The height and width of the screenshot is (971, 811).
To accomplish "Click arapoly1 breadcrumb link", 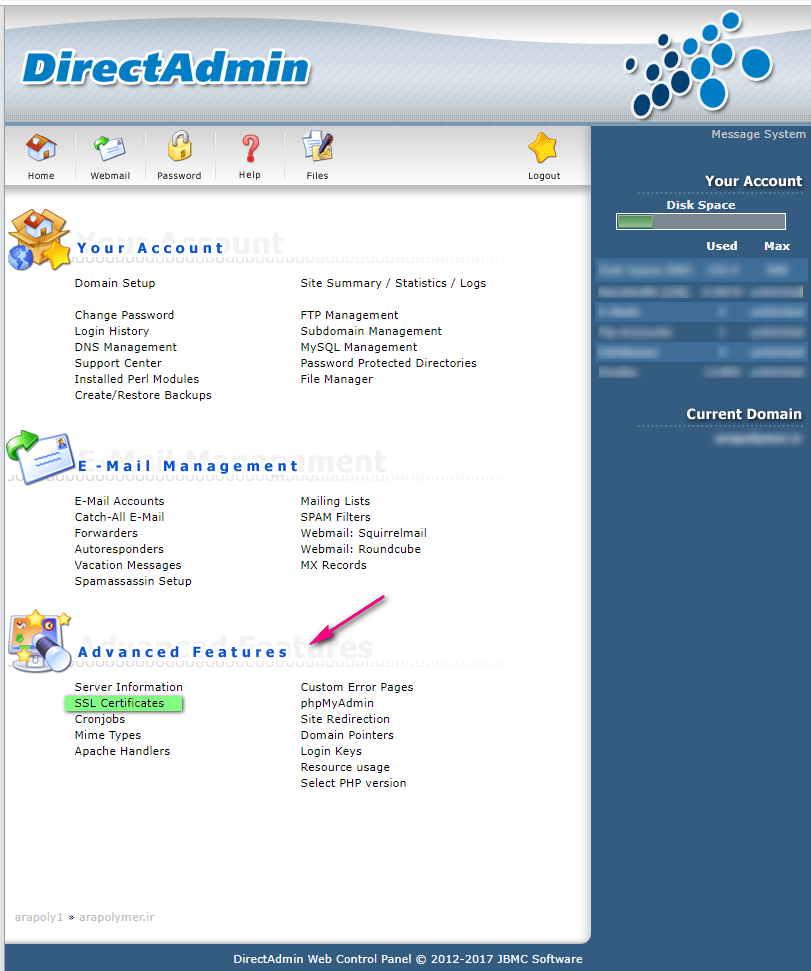I will coord(39,917).
